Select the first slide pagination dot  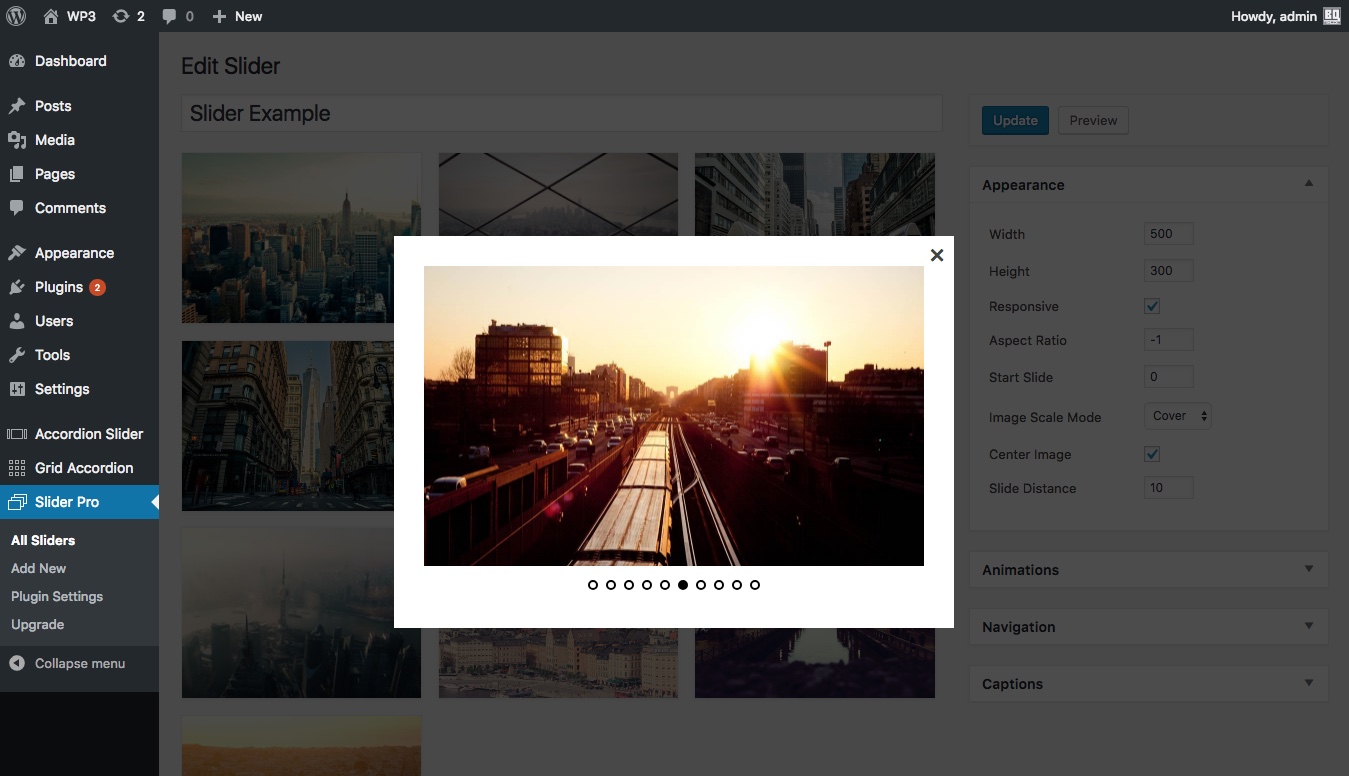pyautogui.click(x=593, y=585)
